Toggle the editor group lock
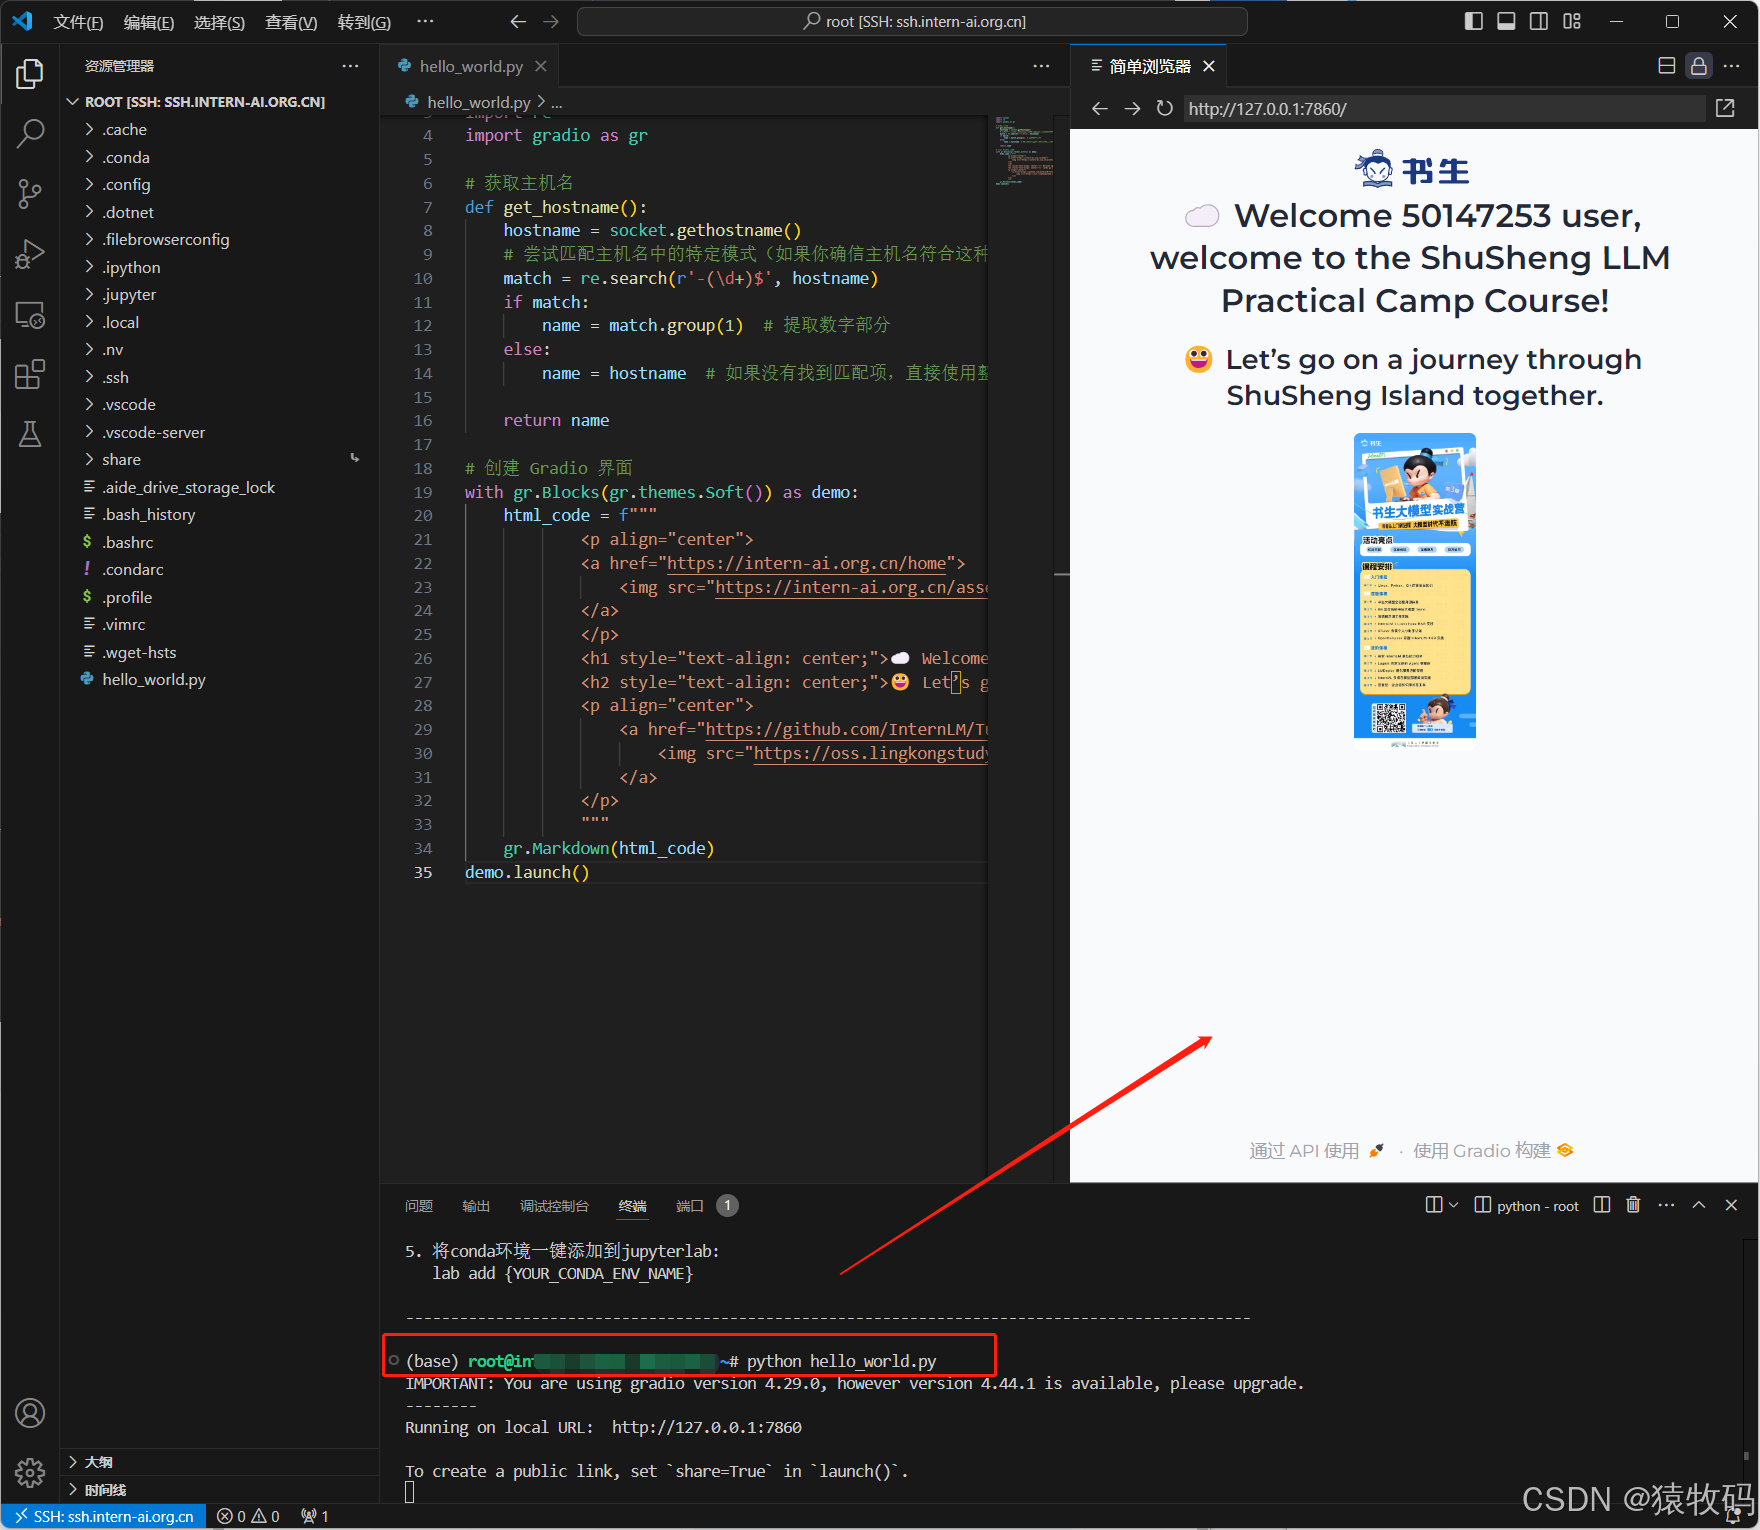Screen dimensions: 1760x1530 [x=1699, y=66]
